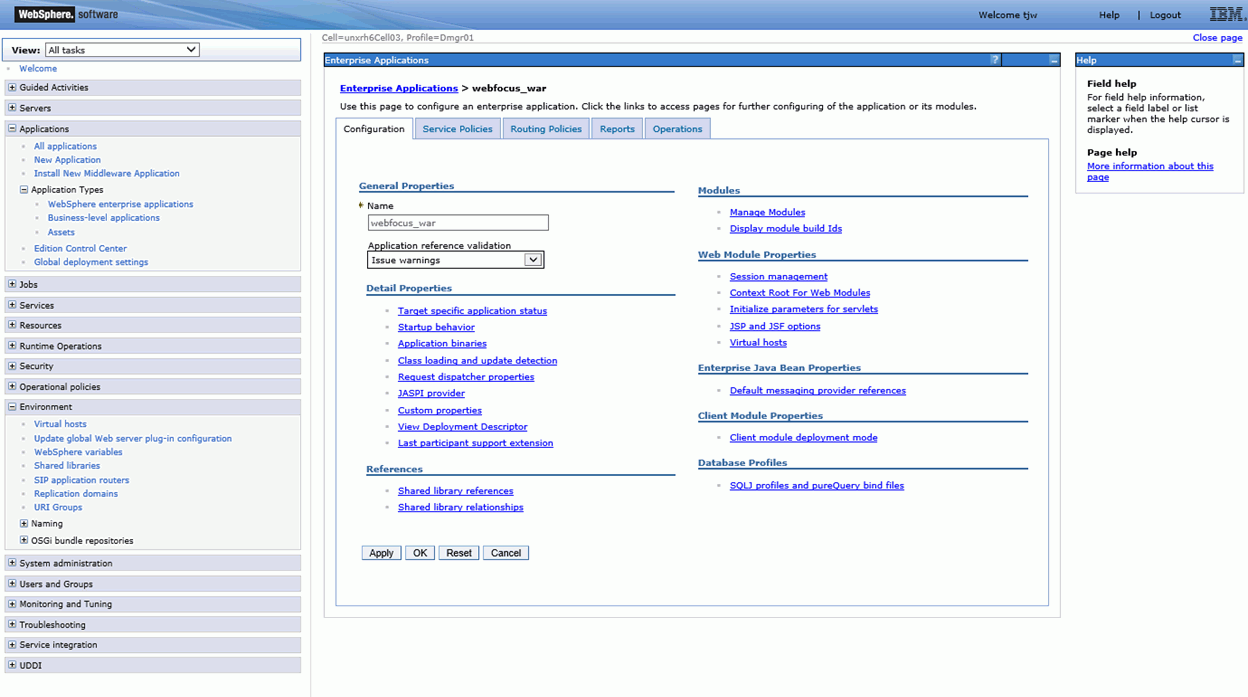This screenshot has width=1248, height=697.
Task: Expand the UDDI section
Action: tap(12, 665)
